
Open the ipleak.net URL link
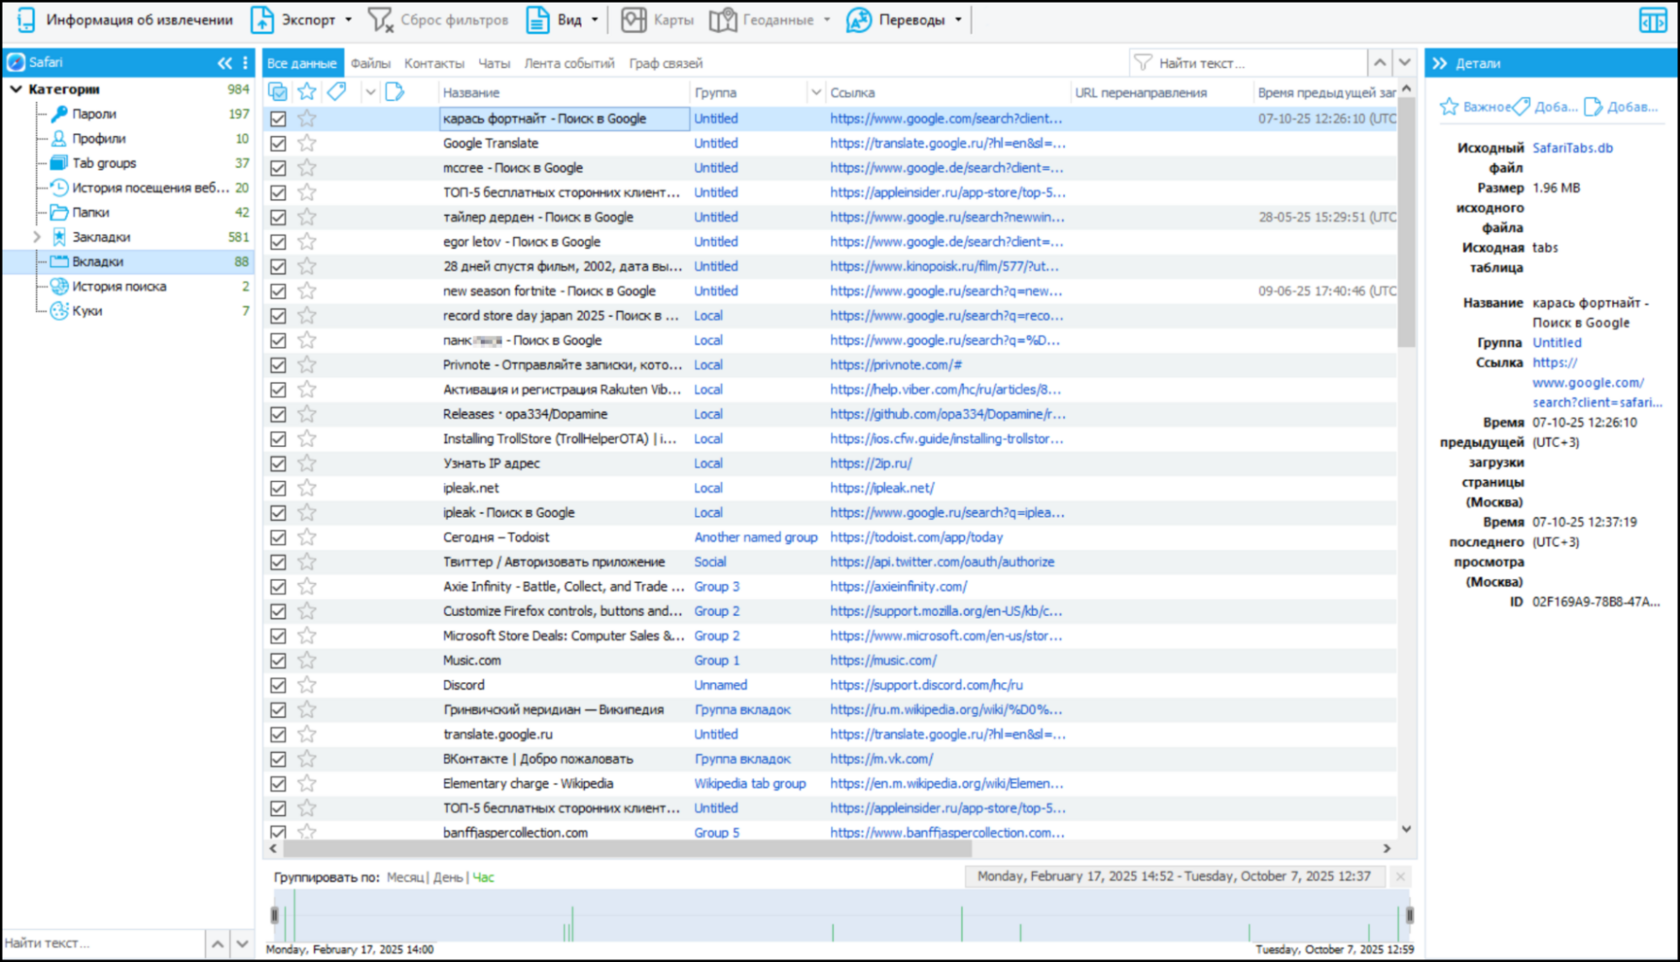click(x=882, y=488)
